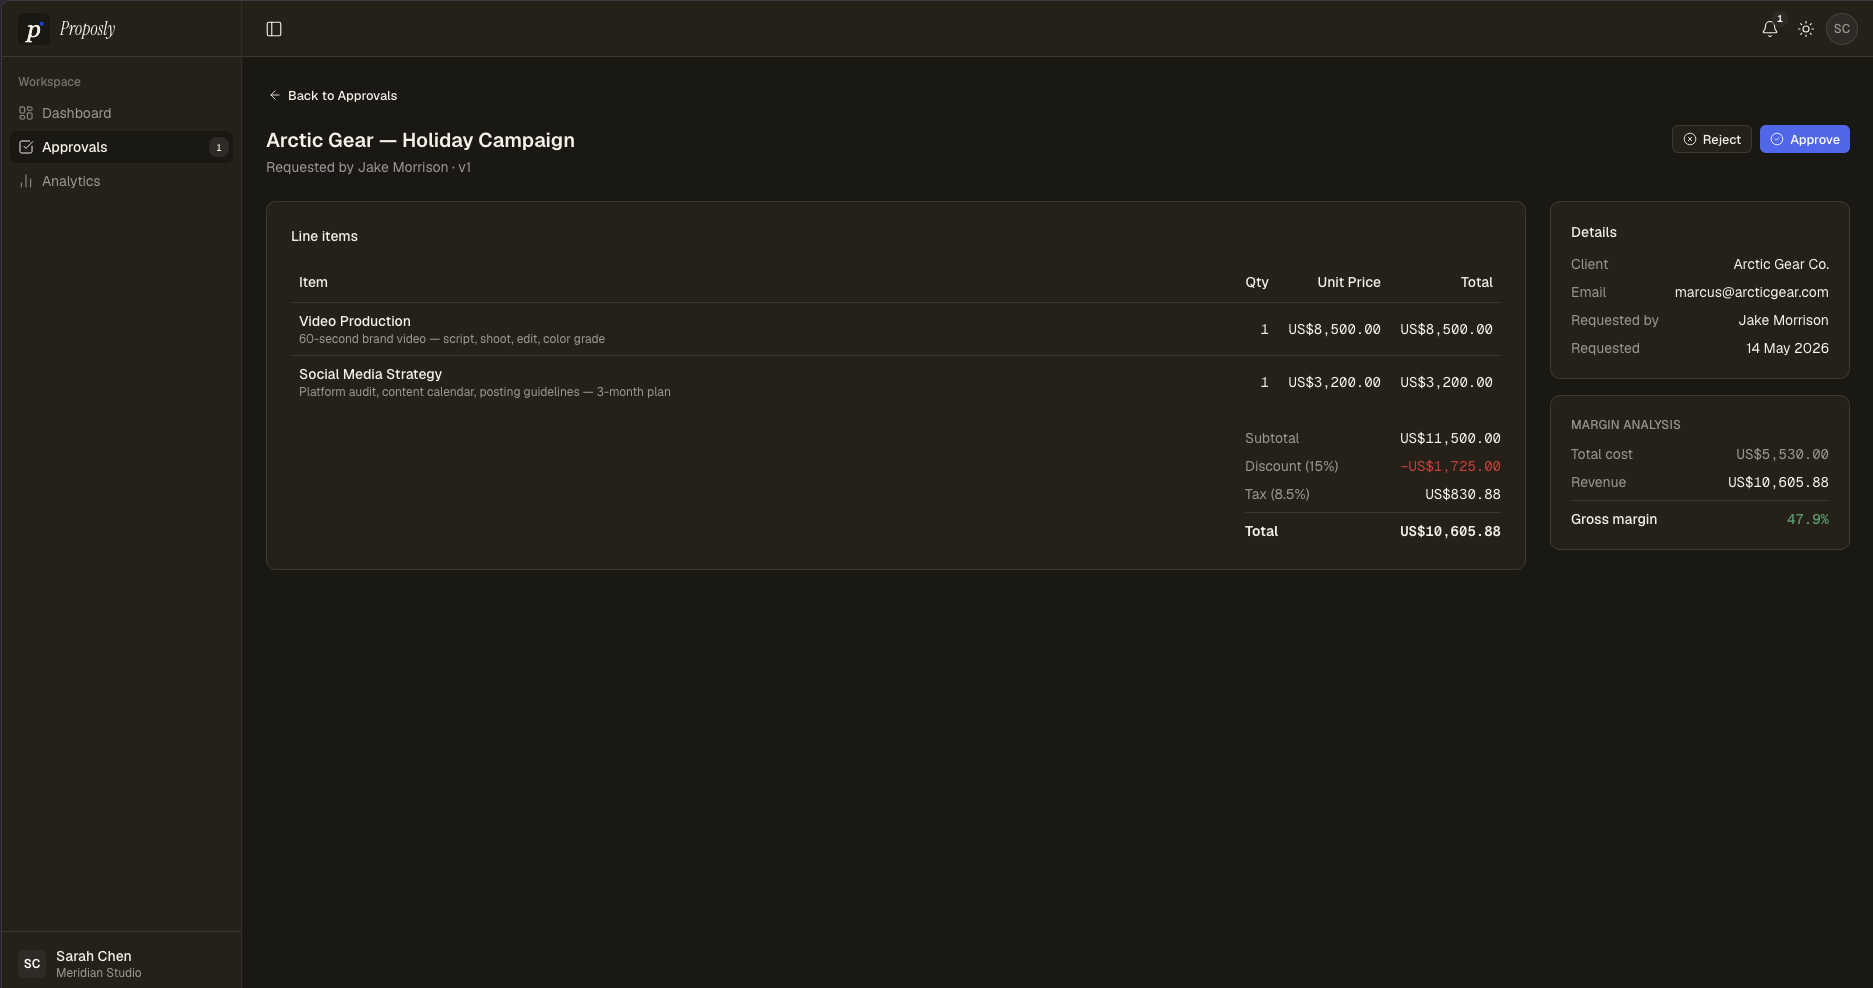Screen dimensions: 1873x988
Task: Click the Total US$10,605.88 in line items
Action: coord(1450,531)
